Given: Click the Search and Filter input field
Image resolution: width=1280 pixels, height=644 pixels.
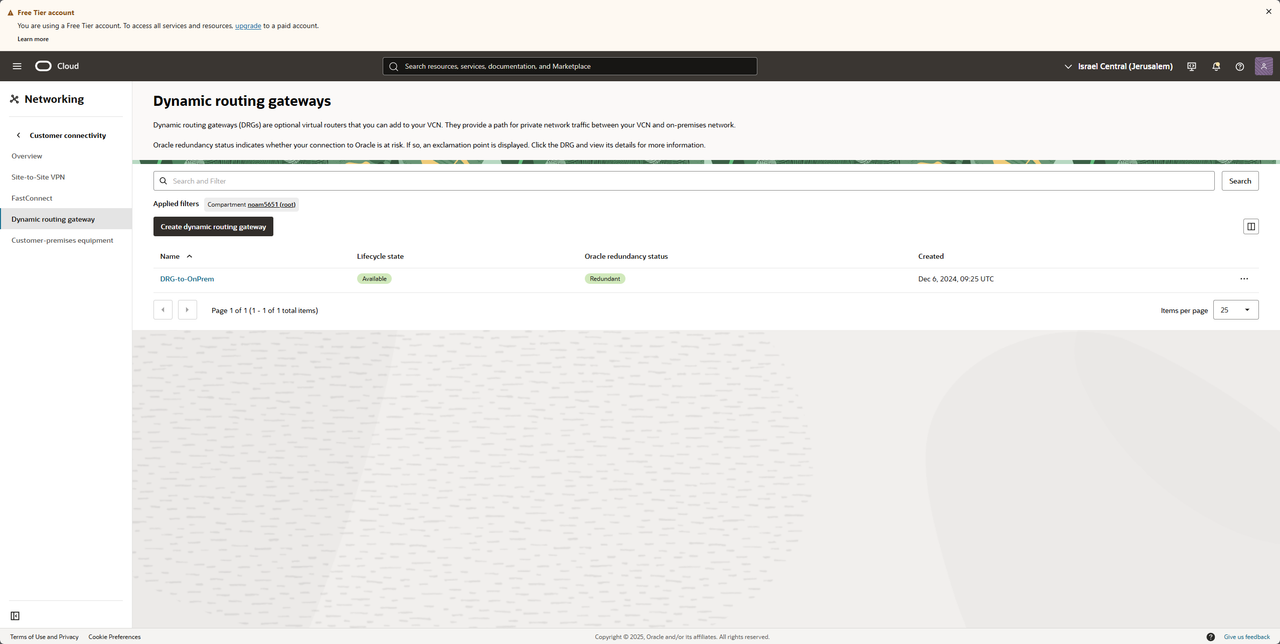Looking at the screenshot, I should point(684,181).
